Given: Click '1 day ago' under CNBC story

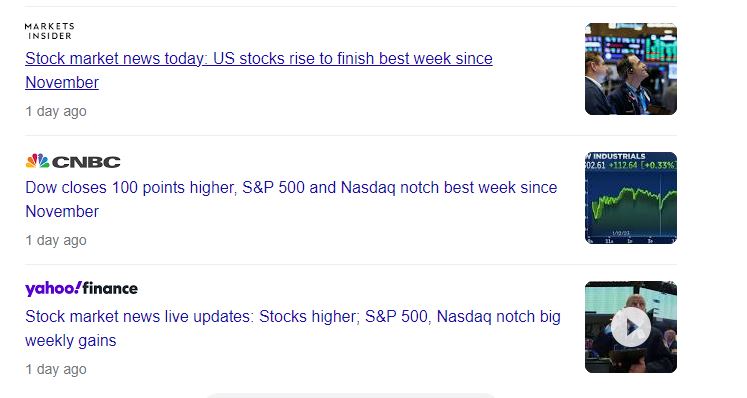Looking at the screenshot, I should 56,241.
